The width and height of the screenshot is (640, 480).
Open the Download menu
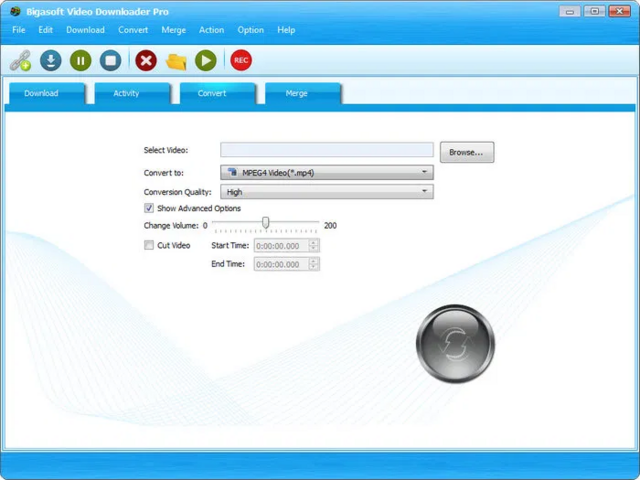coord(85,30)
